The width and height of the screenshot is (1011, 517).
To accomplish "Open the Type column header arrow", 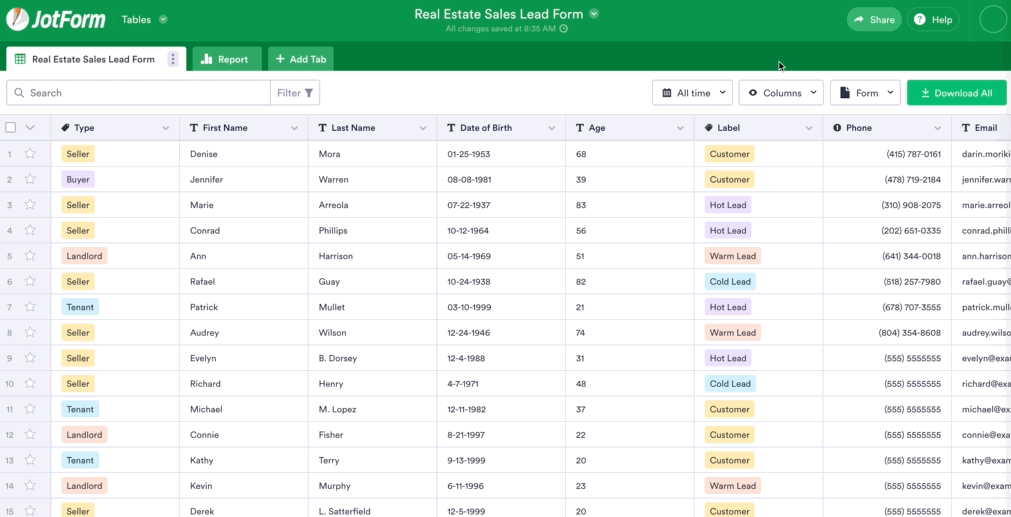I will (x=166, y=128).
